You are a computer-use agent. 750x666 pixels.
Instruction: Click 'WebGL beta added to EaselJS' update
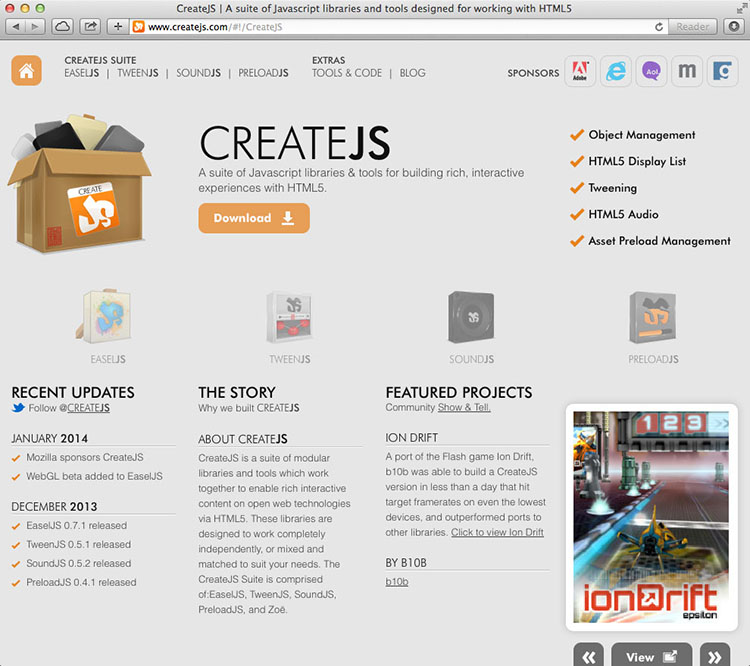pyautogui.click(x=94, y=476)
